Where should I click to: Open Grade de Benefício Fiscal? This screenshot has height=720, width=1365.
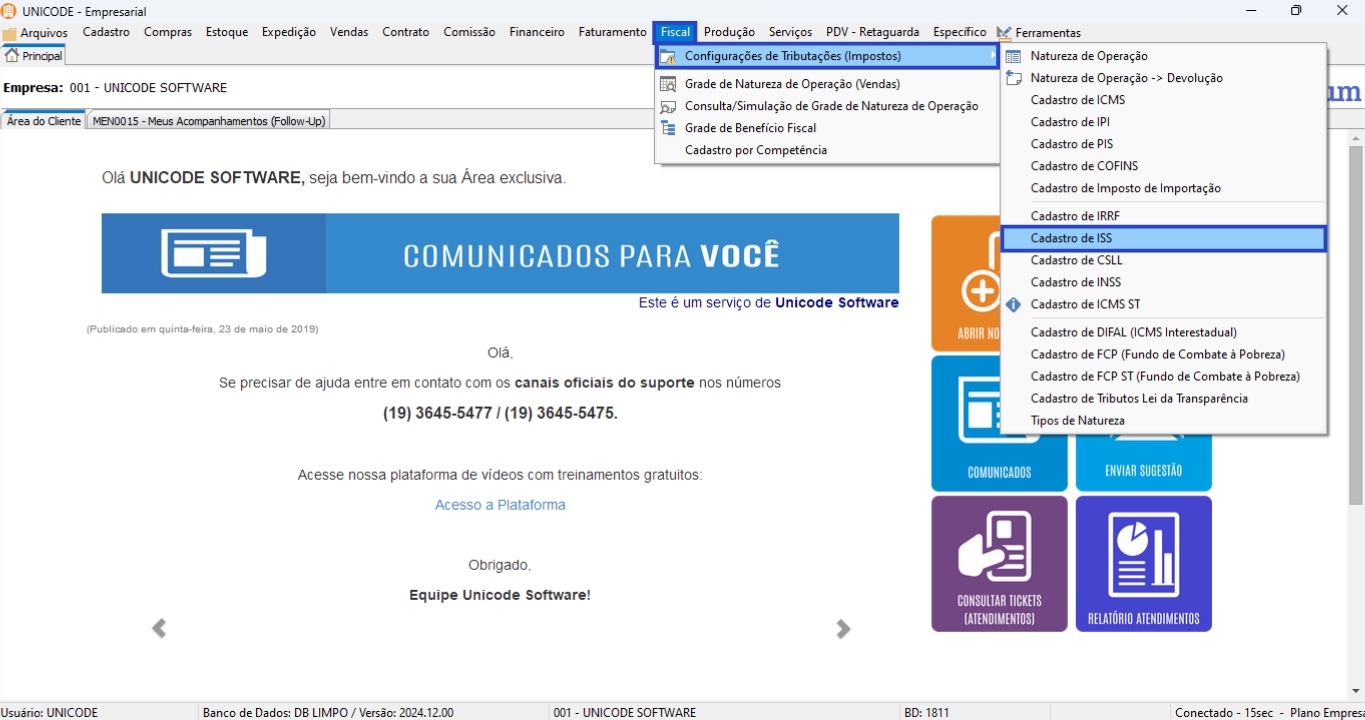(x=750, y=128)
